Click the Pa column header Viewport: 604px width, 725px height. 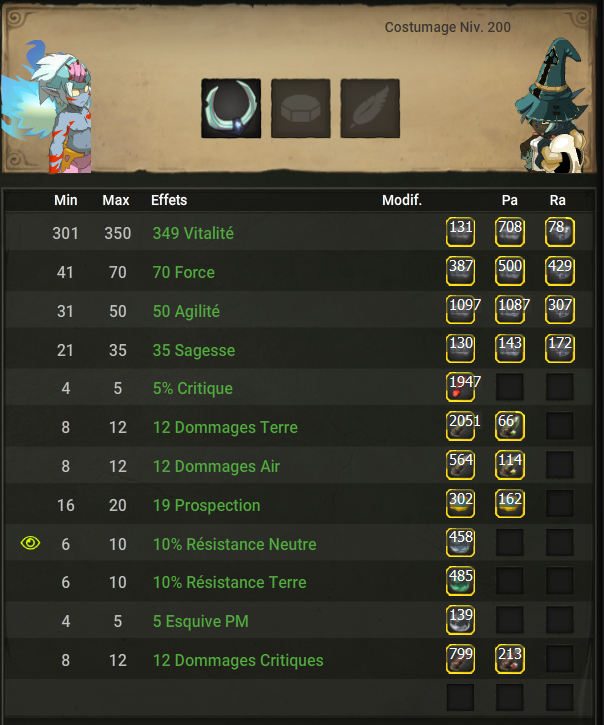pyautogui.click(x=510, y=200)
